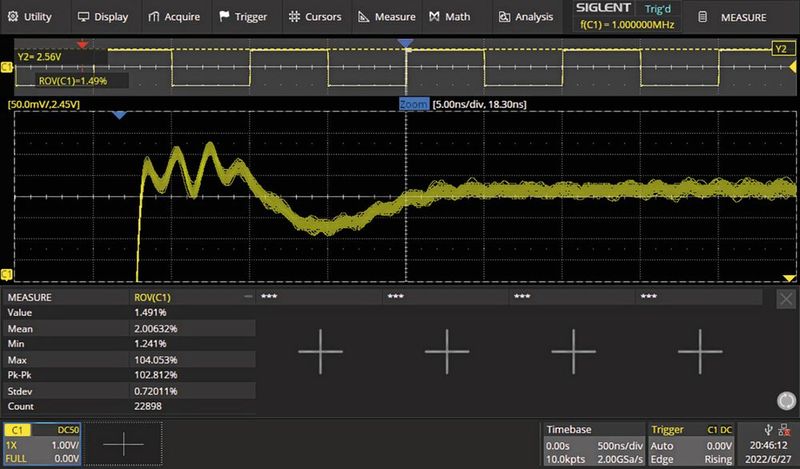The height and width of the screenshot is (469, 800).
Task: Click the USB connection status icon
Action: [x=769, y=430]
